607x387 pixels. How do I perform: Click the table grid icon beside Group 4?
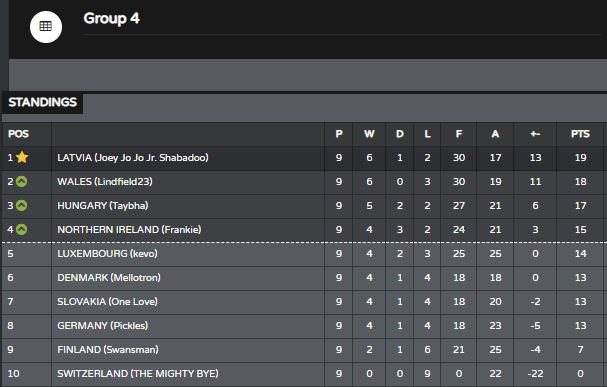(x=46, y=26)
